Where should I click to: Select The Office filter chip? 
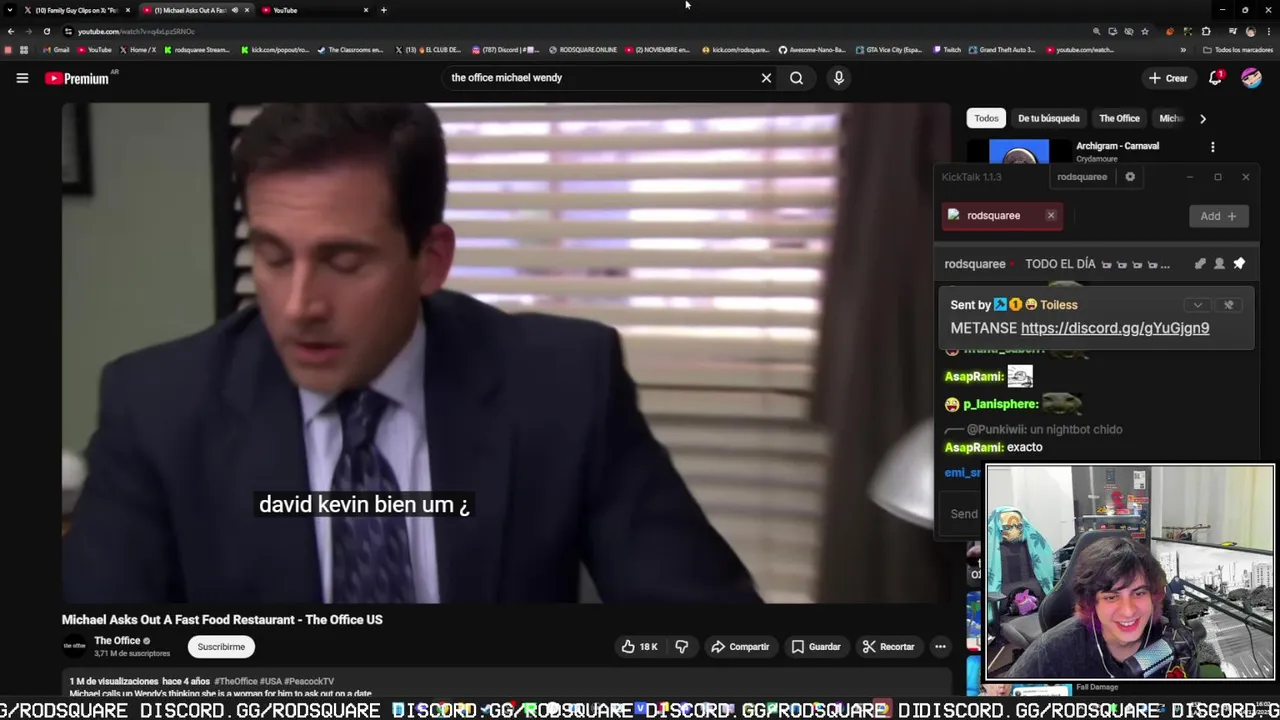[x=1119, y=118]
